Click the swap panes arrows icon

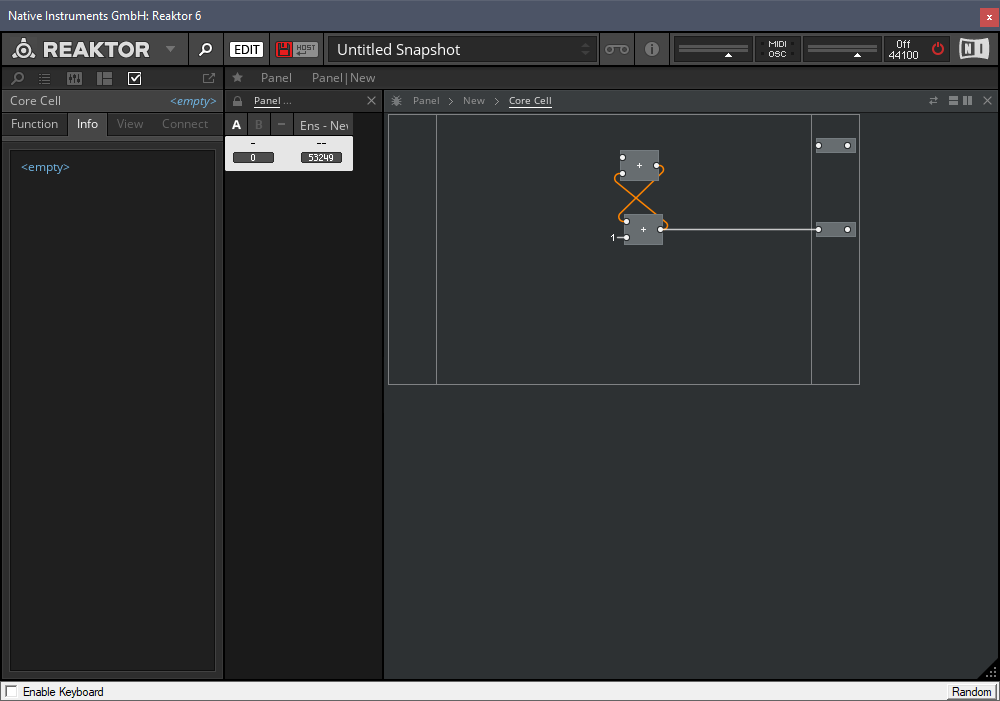tap(933, 101)
